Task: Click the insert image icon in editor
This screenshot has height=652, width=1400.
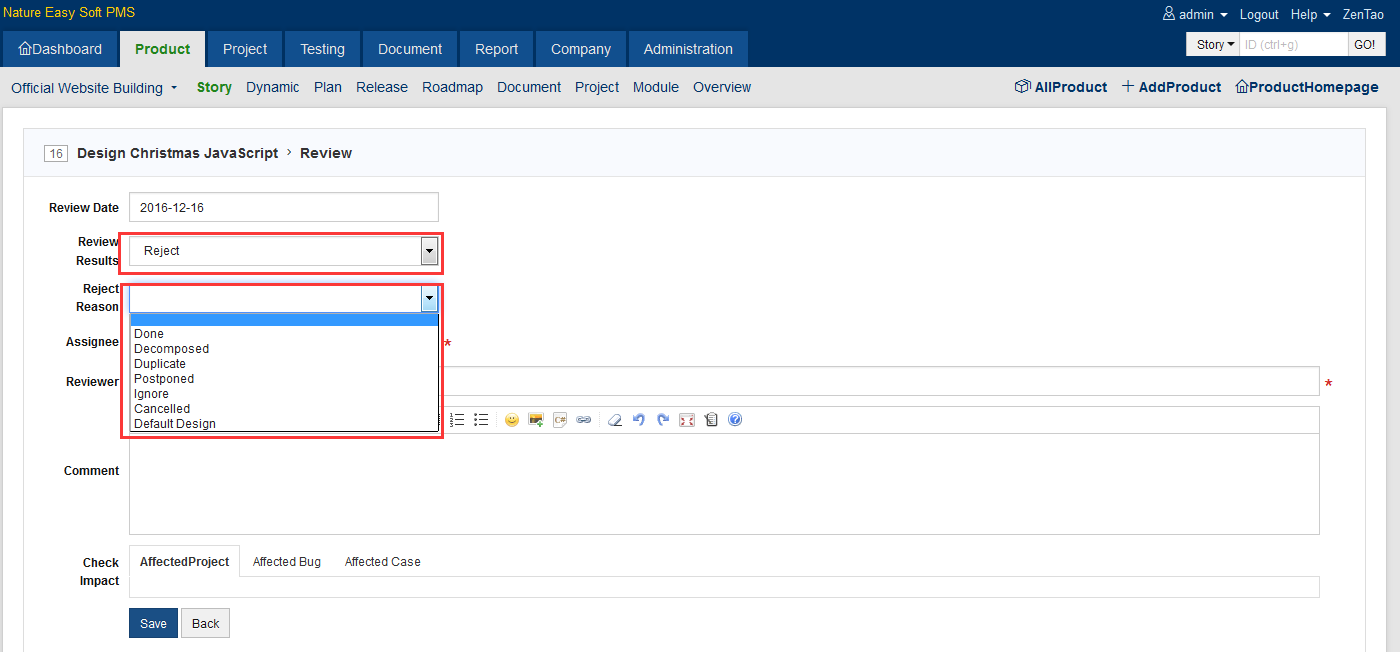Action: [536, 420]
